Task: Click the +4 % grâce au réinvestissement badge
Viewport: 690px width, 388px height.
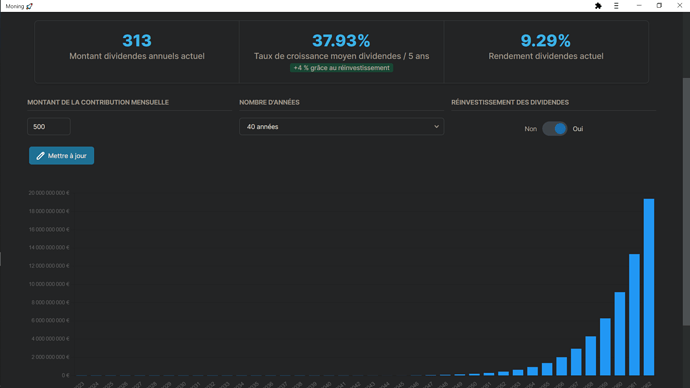Action: click(x=341, y=68)
